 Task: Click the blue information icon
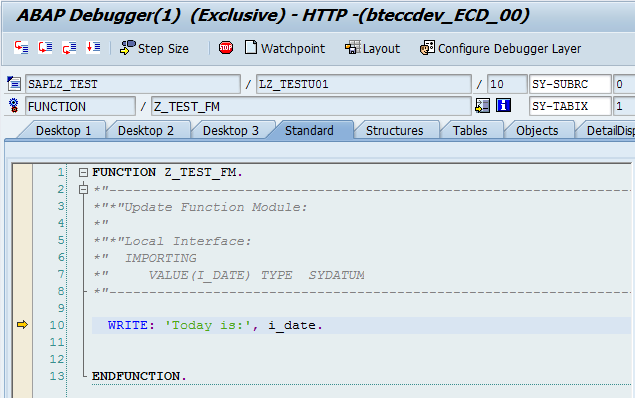[x=503, y=105]
